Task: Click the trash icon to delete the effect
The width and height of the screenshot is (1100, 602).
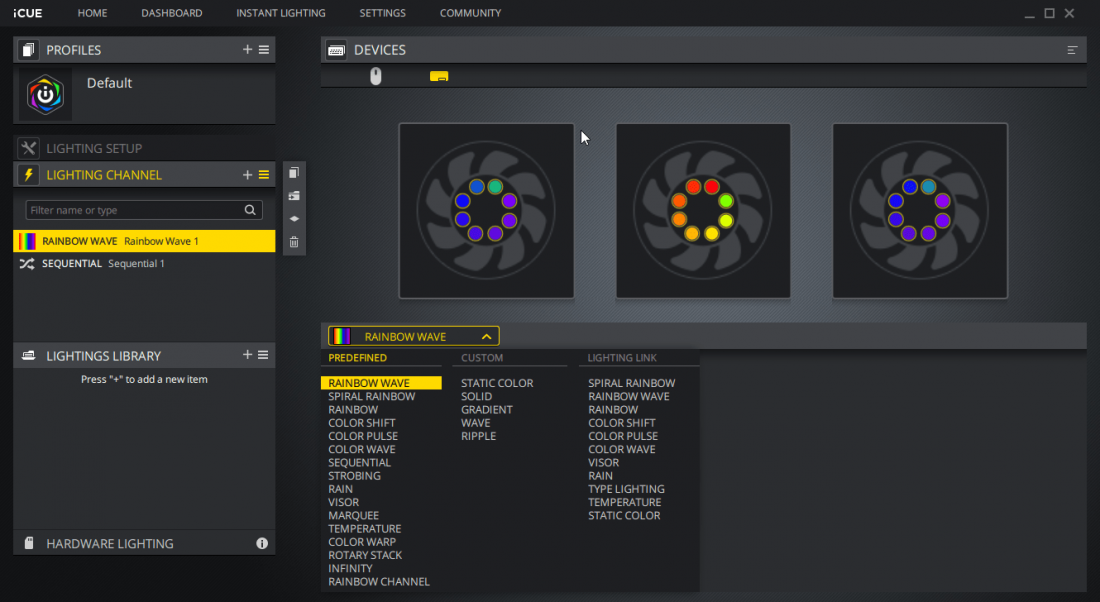Action: point(294,242)
